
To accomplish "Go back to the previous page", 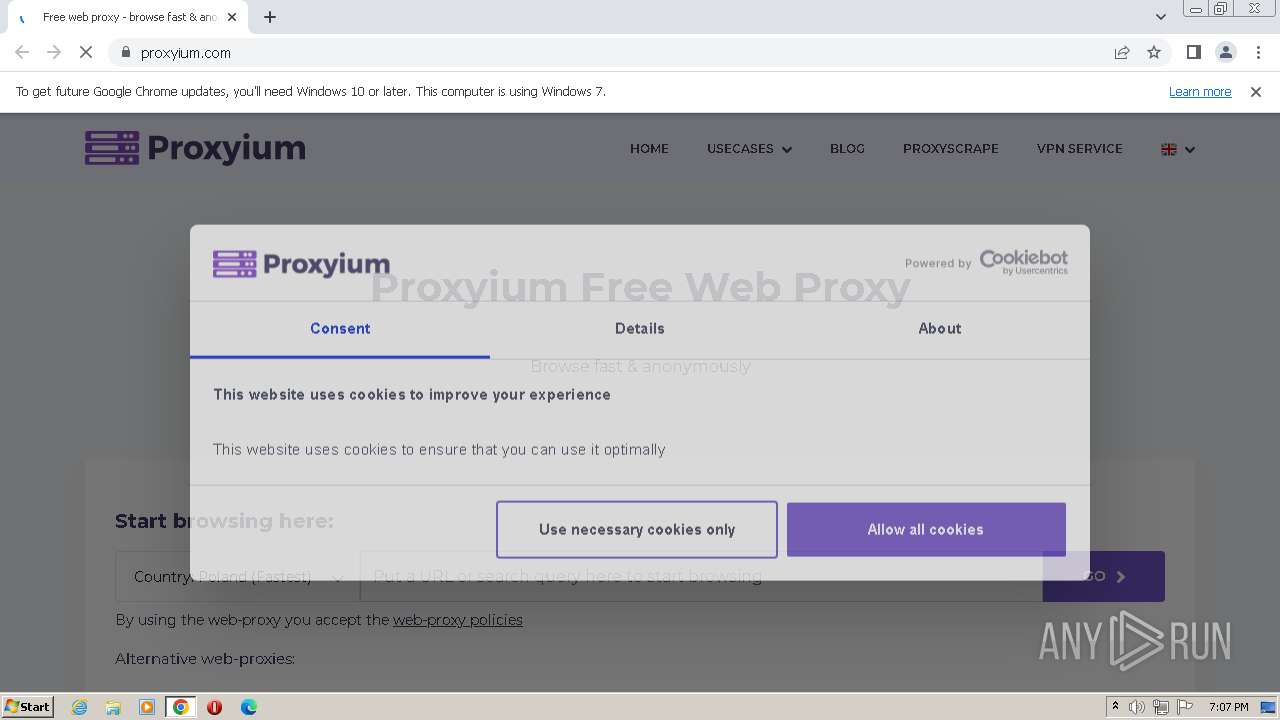I will [22, 52].
